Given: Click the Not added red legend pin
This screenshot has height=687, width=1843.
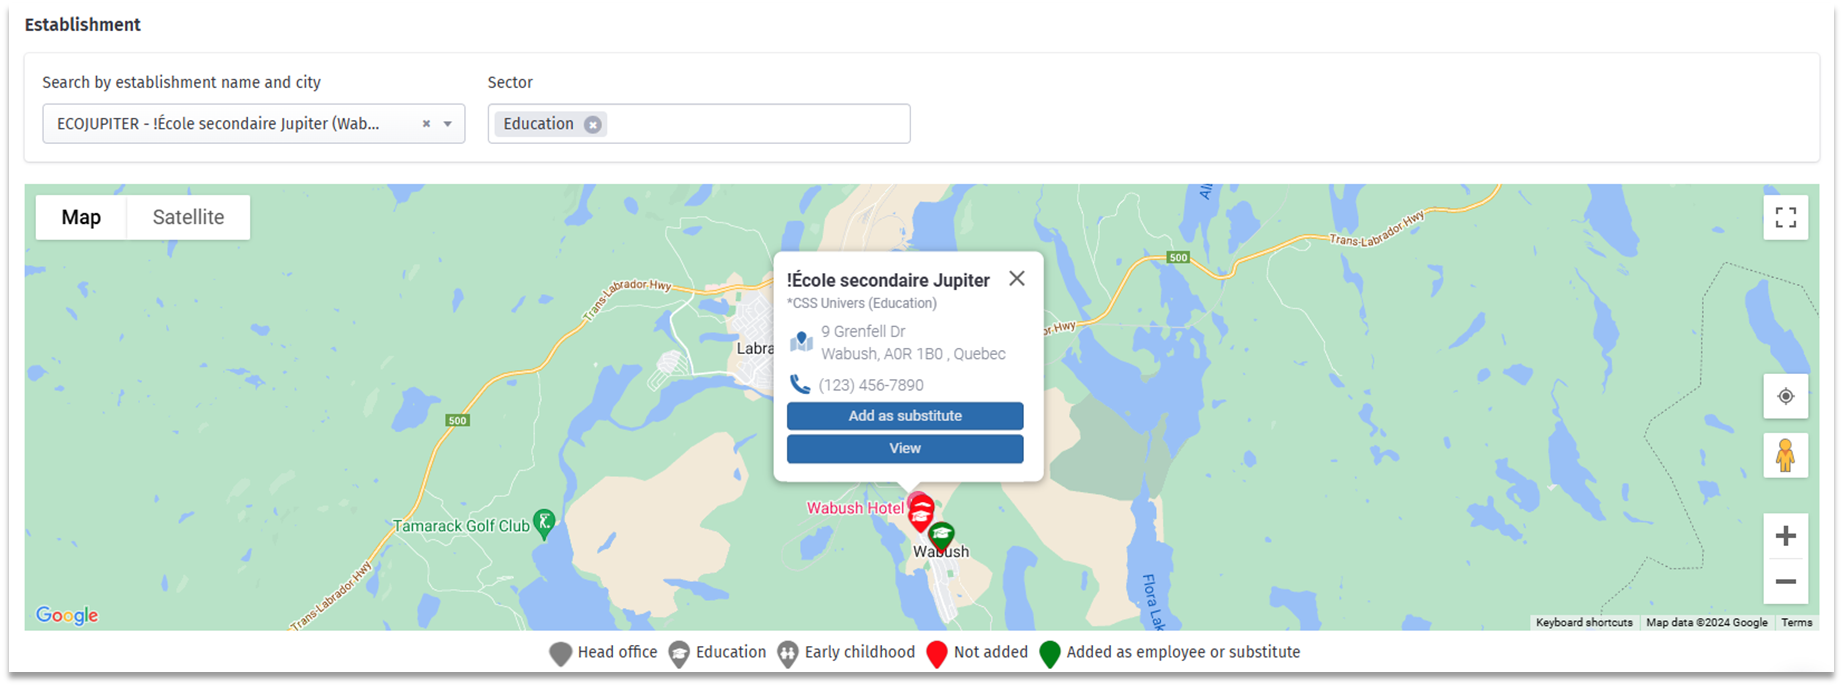Looking at the screenshot, I should [937, 654].
